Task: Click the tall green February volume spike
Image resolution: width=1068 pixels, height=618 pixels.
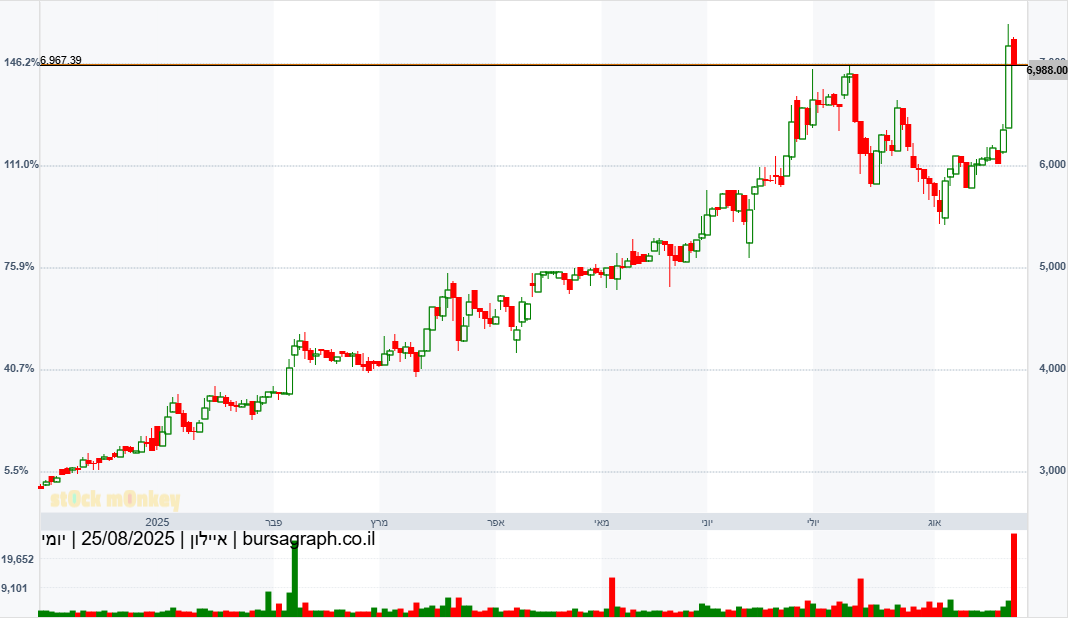Action: (295, 580)
